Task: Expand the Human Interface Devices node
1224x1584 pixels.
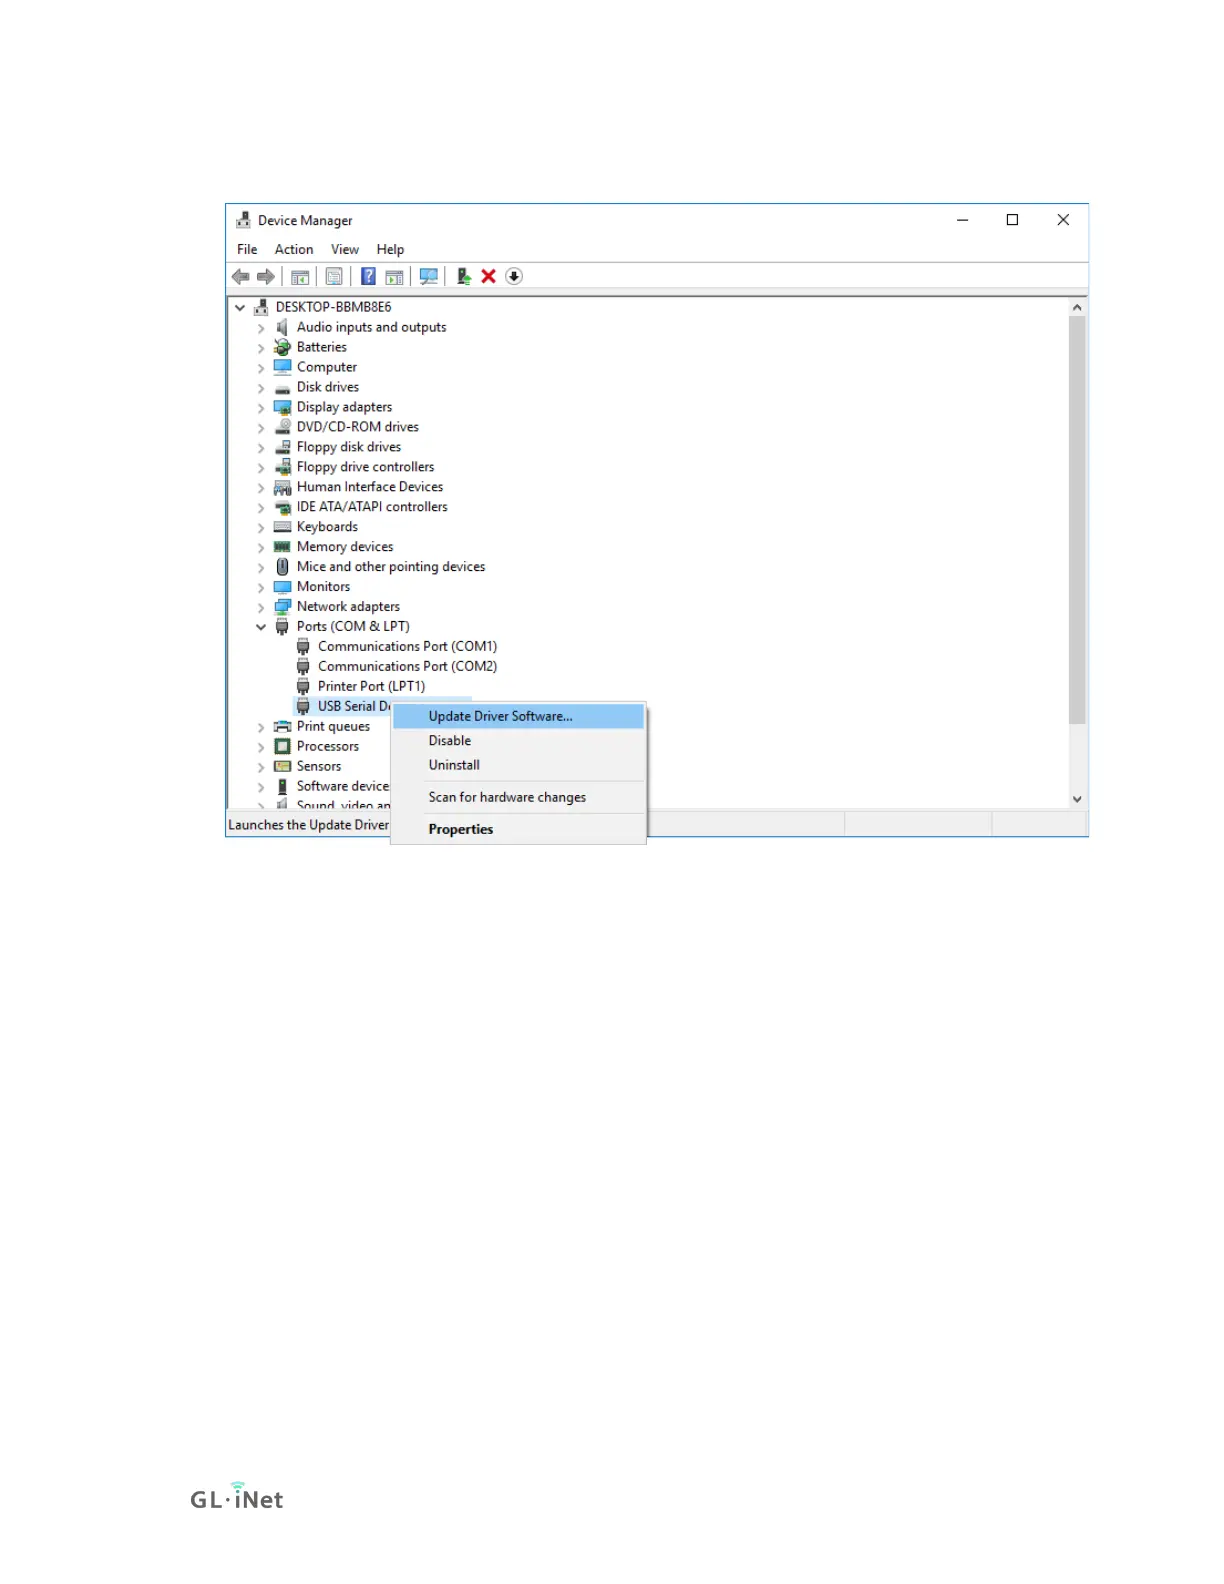Action: (261, 488)
